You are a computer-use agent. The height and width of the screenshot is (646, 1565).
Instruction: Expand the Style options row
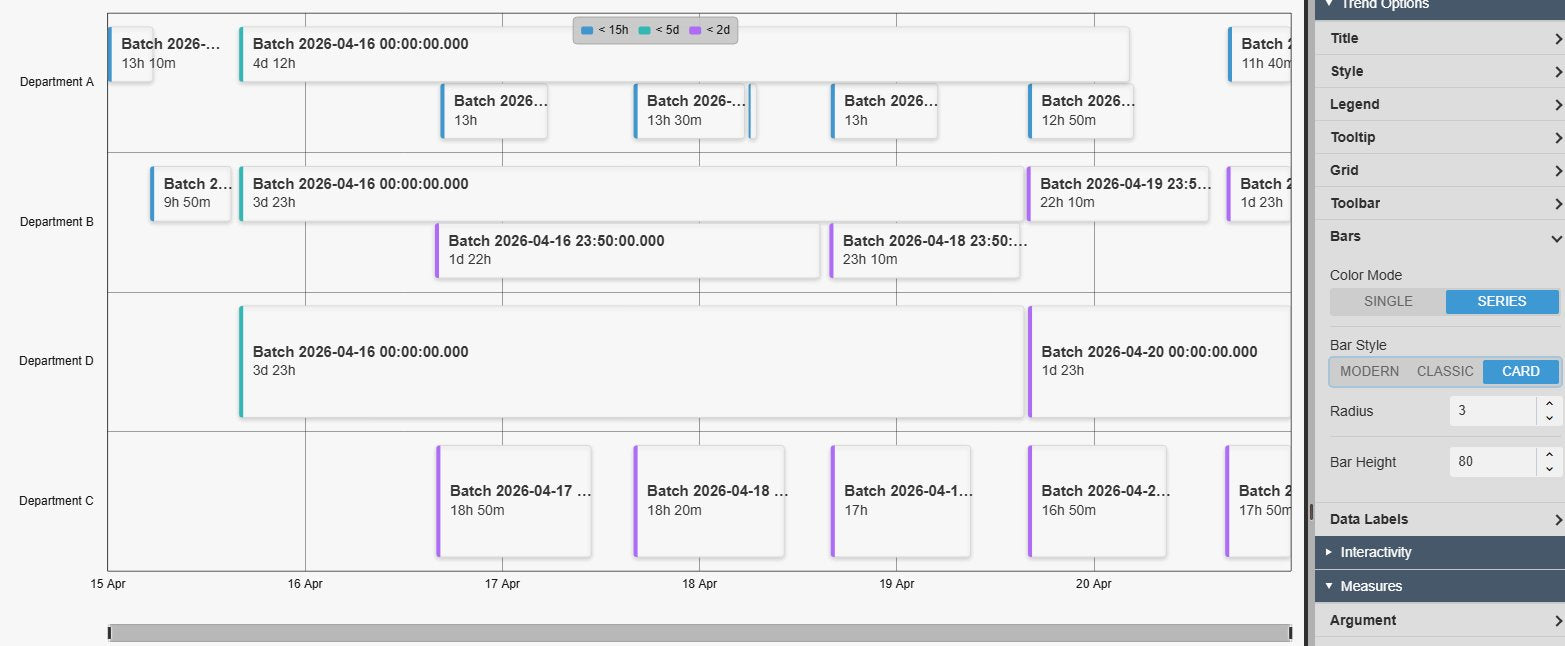[x=1440, y=71]
